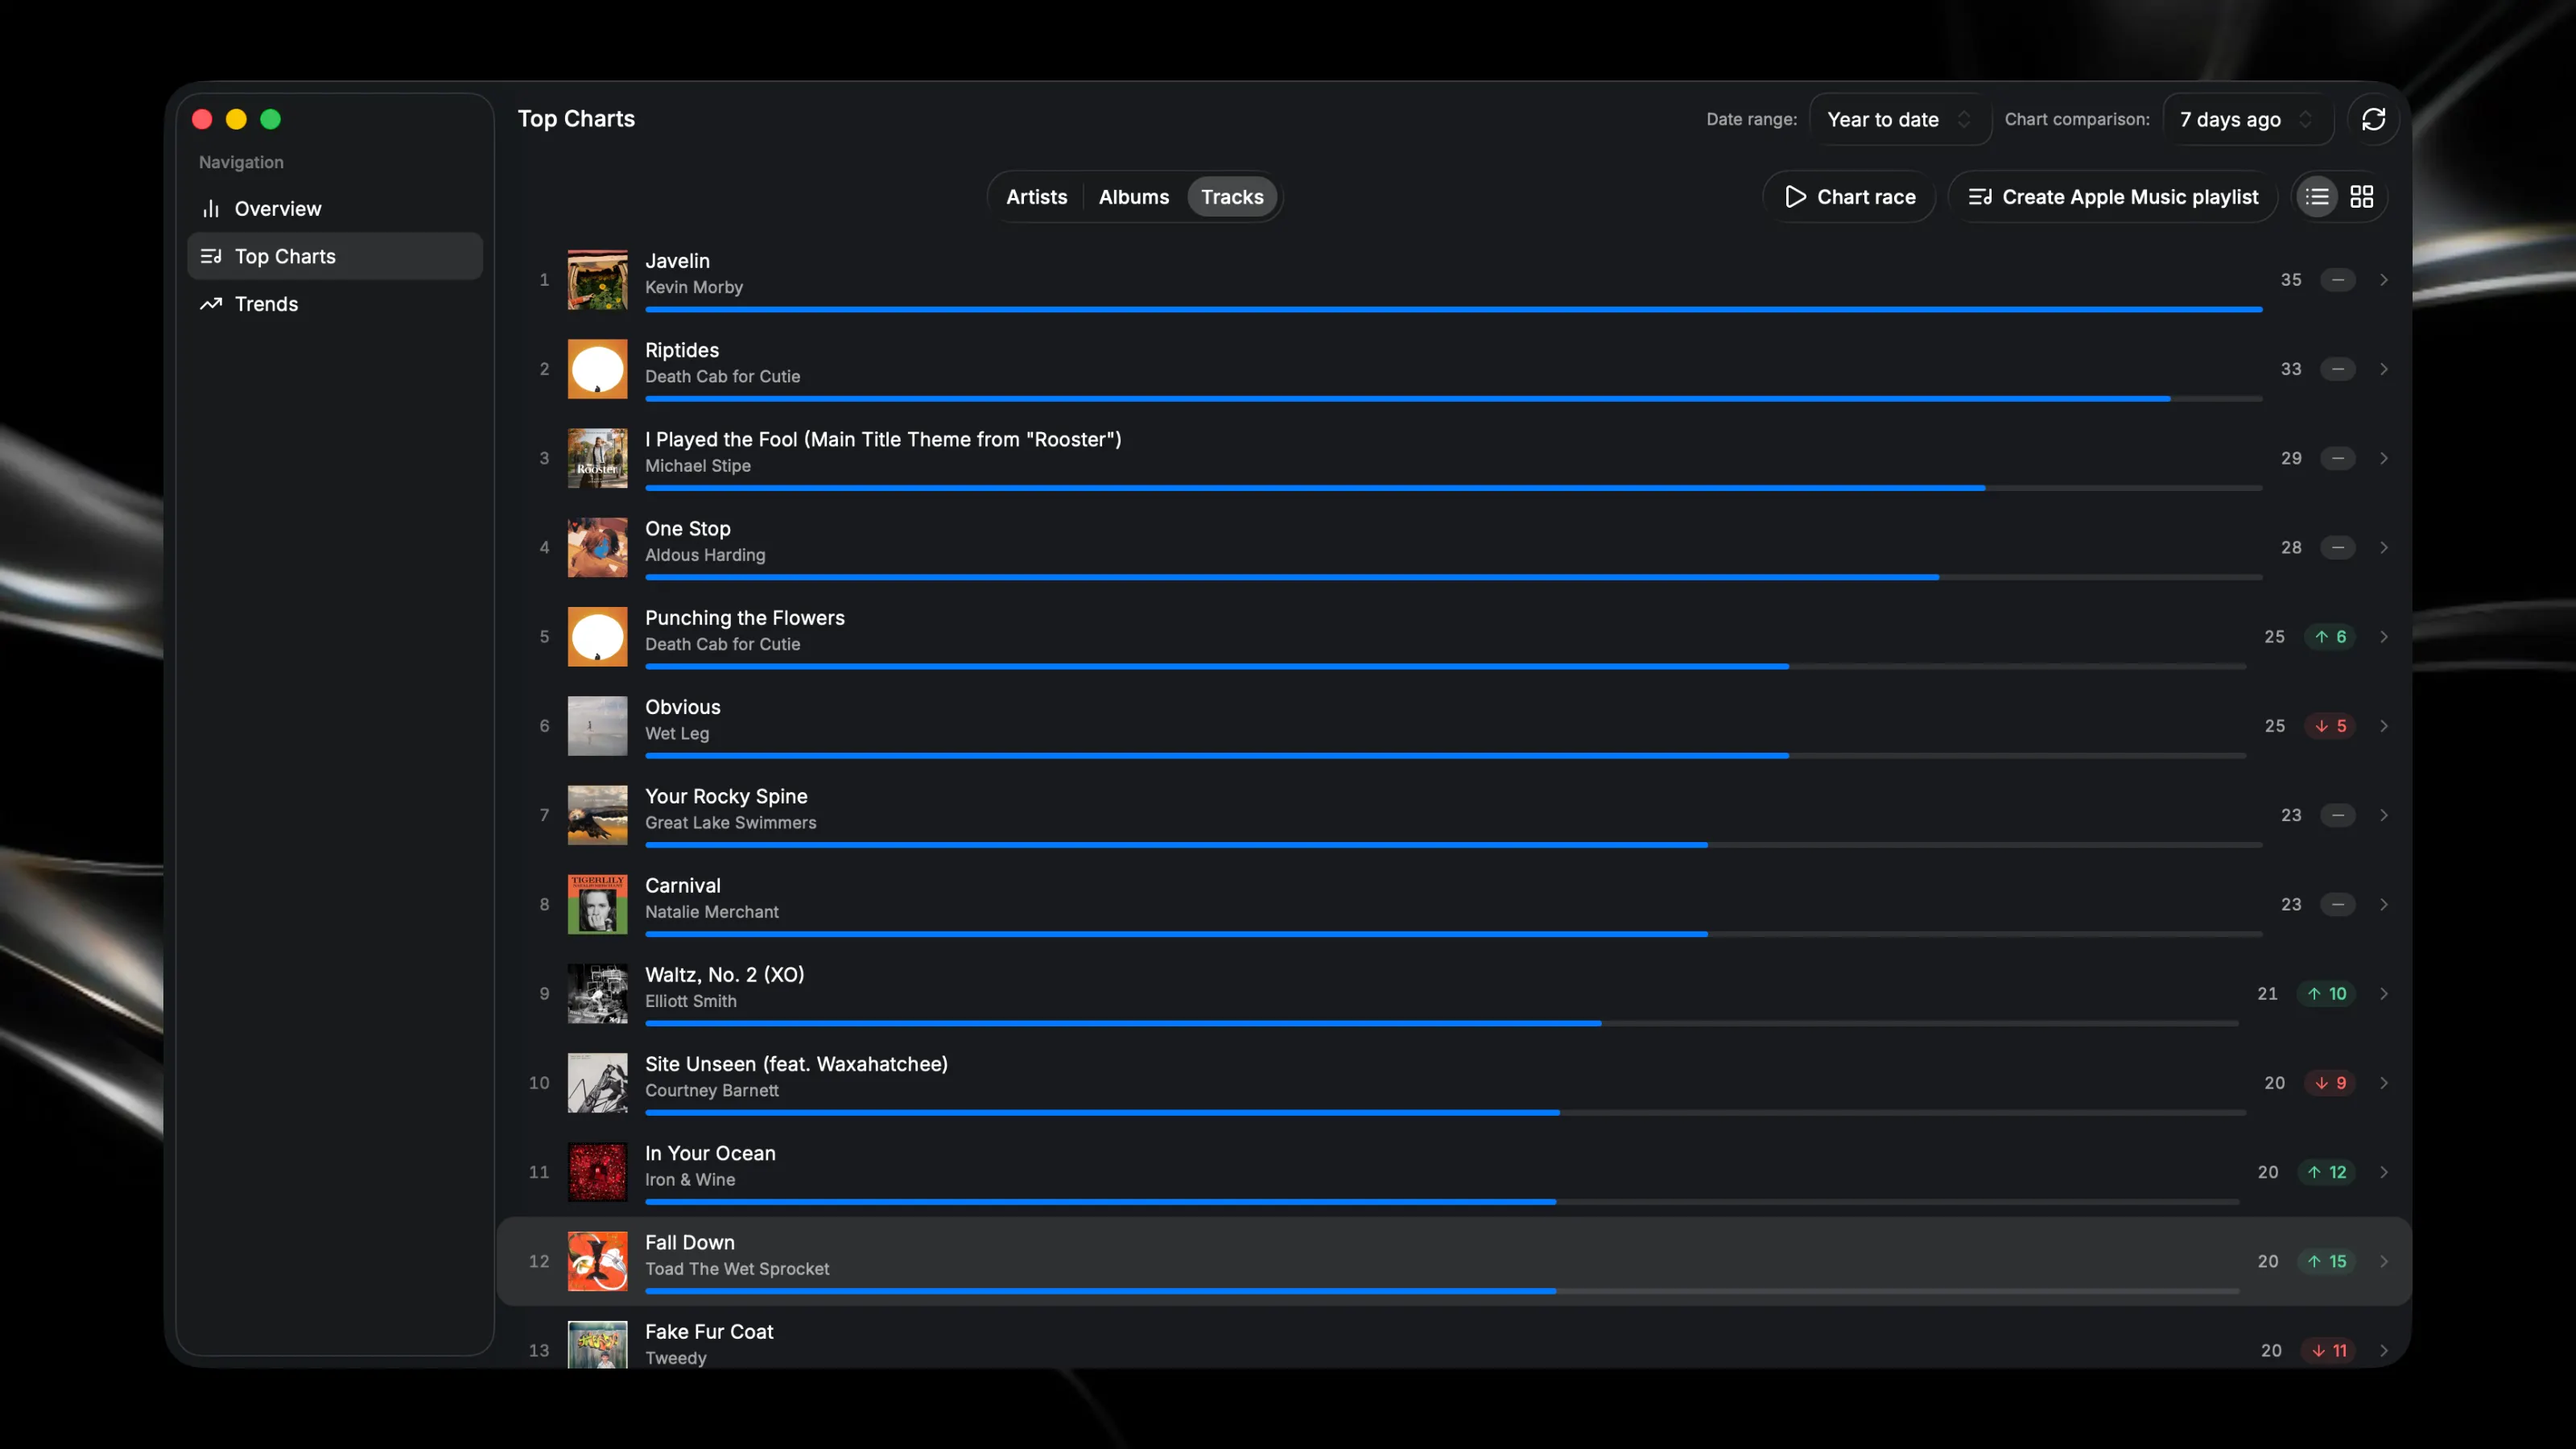Viewport: 2576px width, 1449px height.
Task: Switch to list view layout
Action: [x=2317, y=197]
